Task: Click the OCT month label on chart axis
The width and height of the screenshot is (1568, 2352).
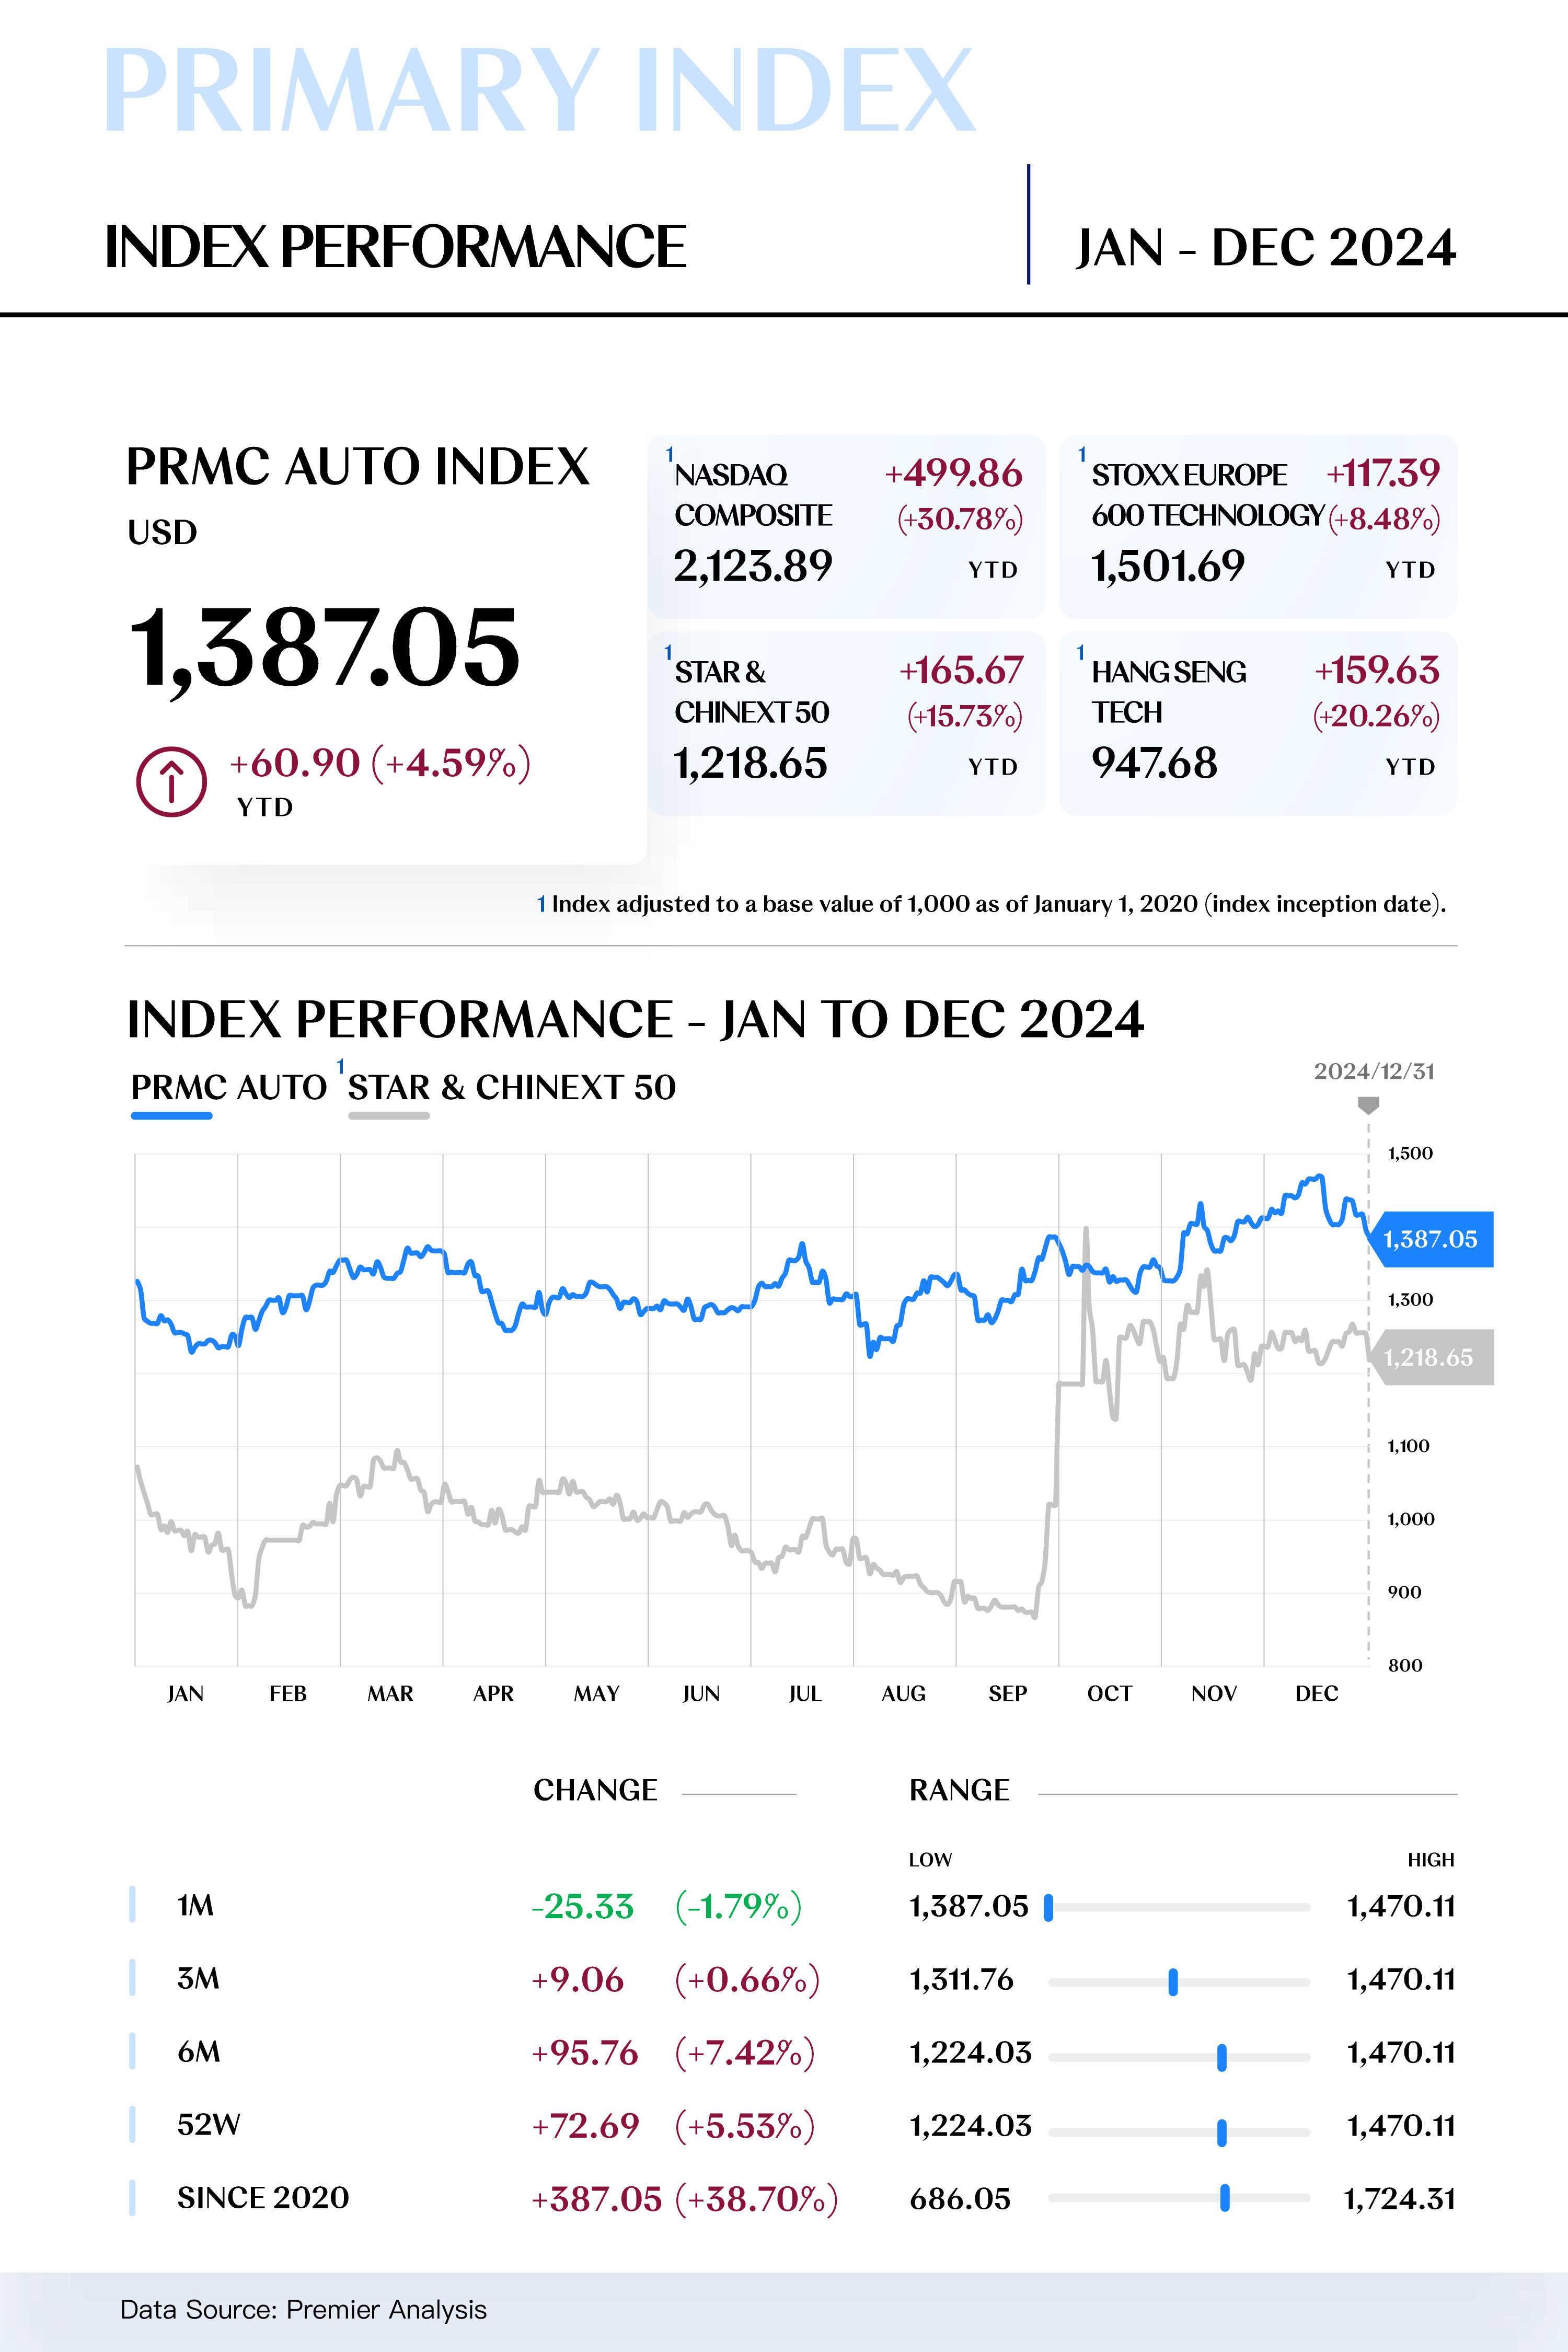Action: (x=1109, y=1694)
